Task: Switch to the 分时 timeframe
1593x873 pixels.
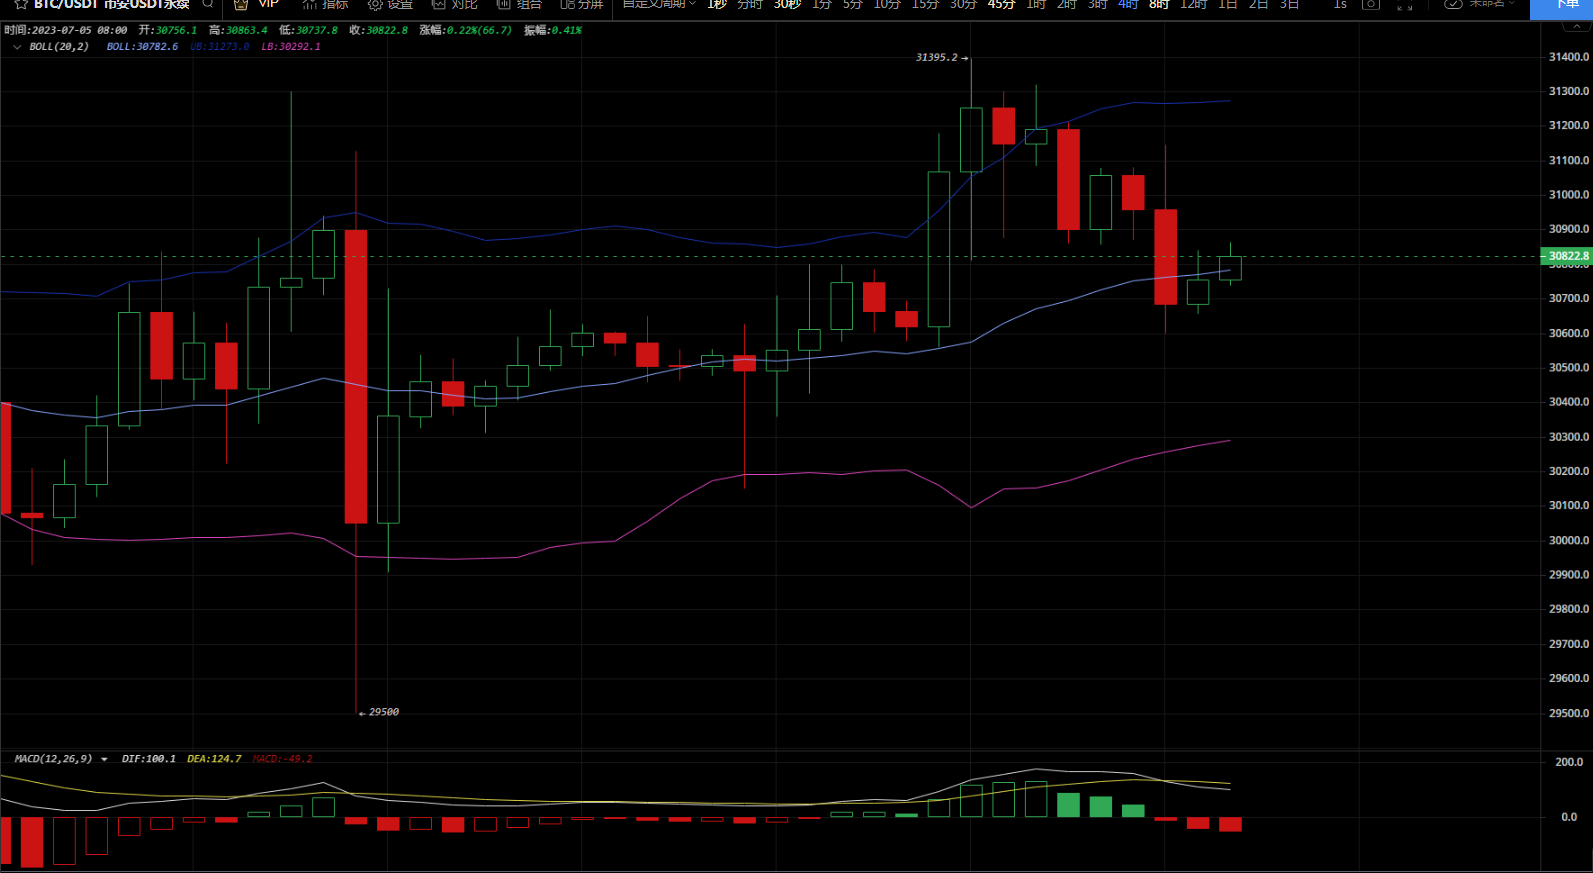Action: (x=750, y=4)
